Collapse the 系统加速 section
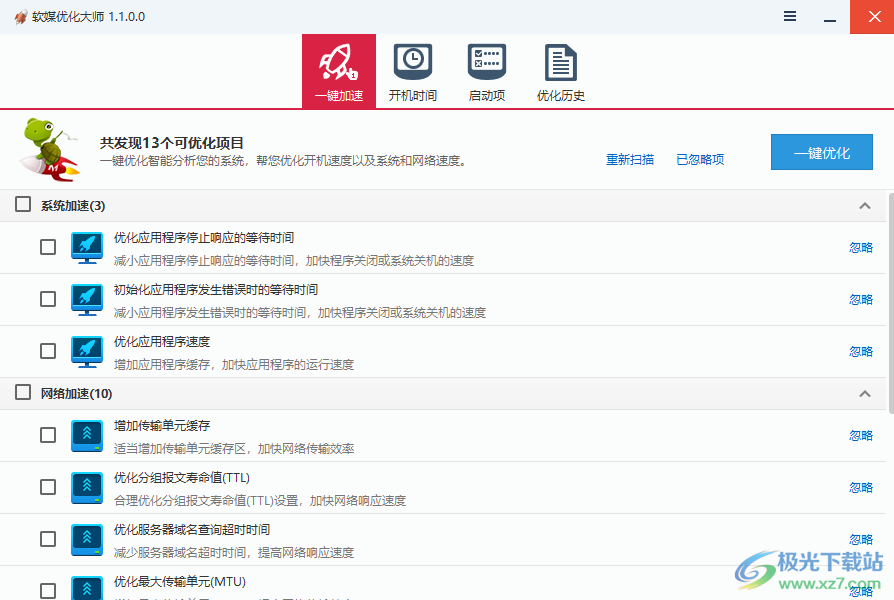This screenshot has height=600, width=894. pyautogui.click(x=864, y=204)
